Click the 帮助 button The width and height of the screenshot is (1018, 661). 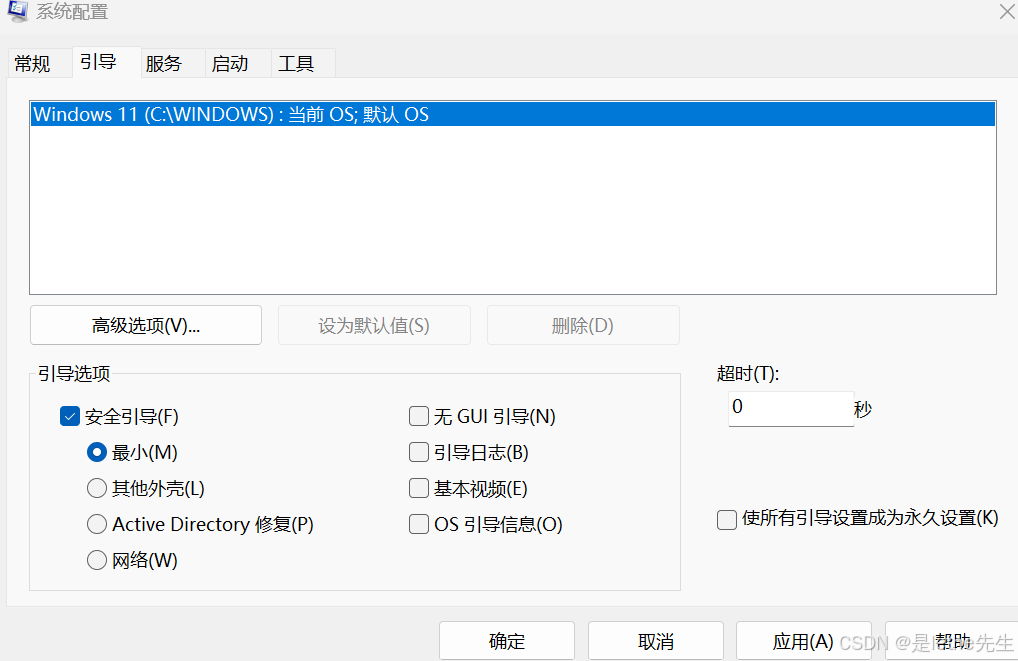[952, 642]
